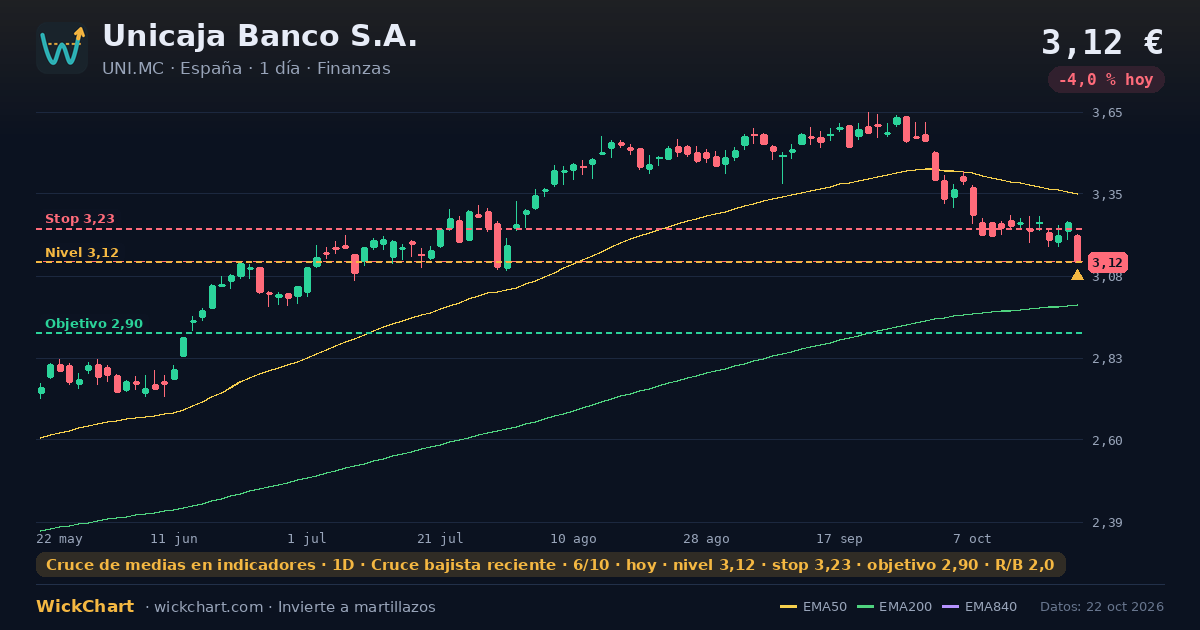Select the Unicaja Banco S.A. title
This screenshot has height=630, width=1200.
coord(260,36)
